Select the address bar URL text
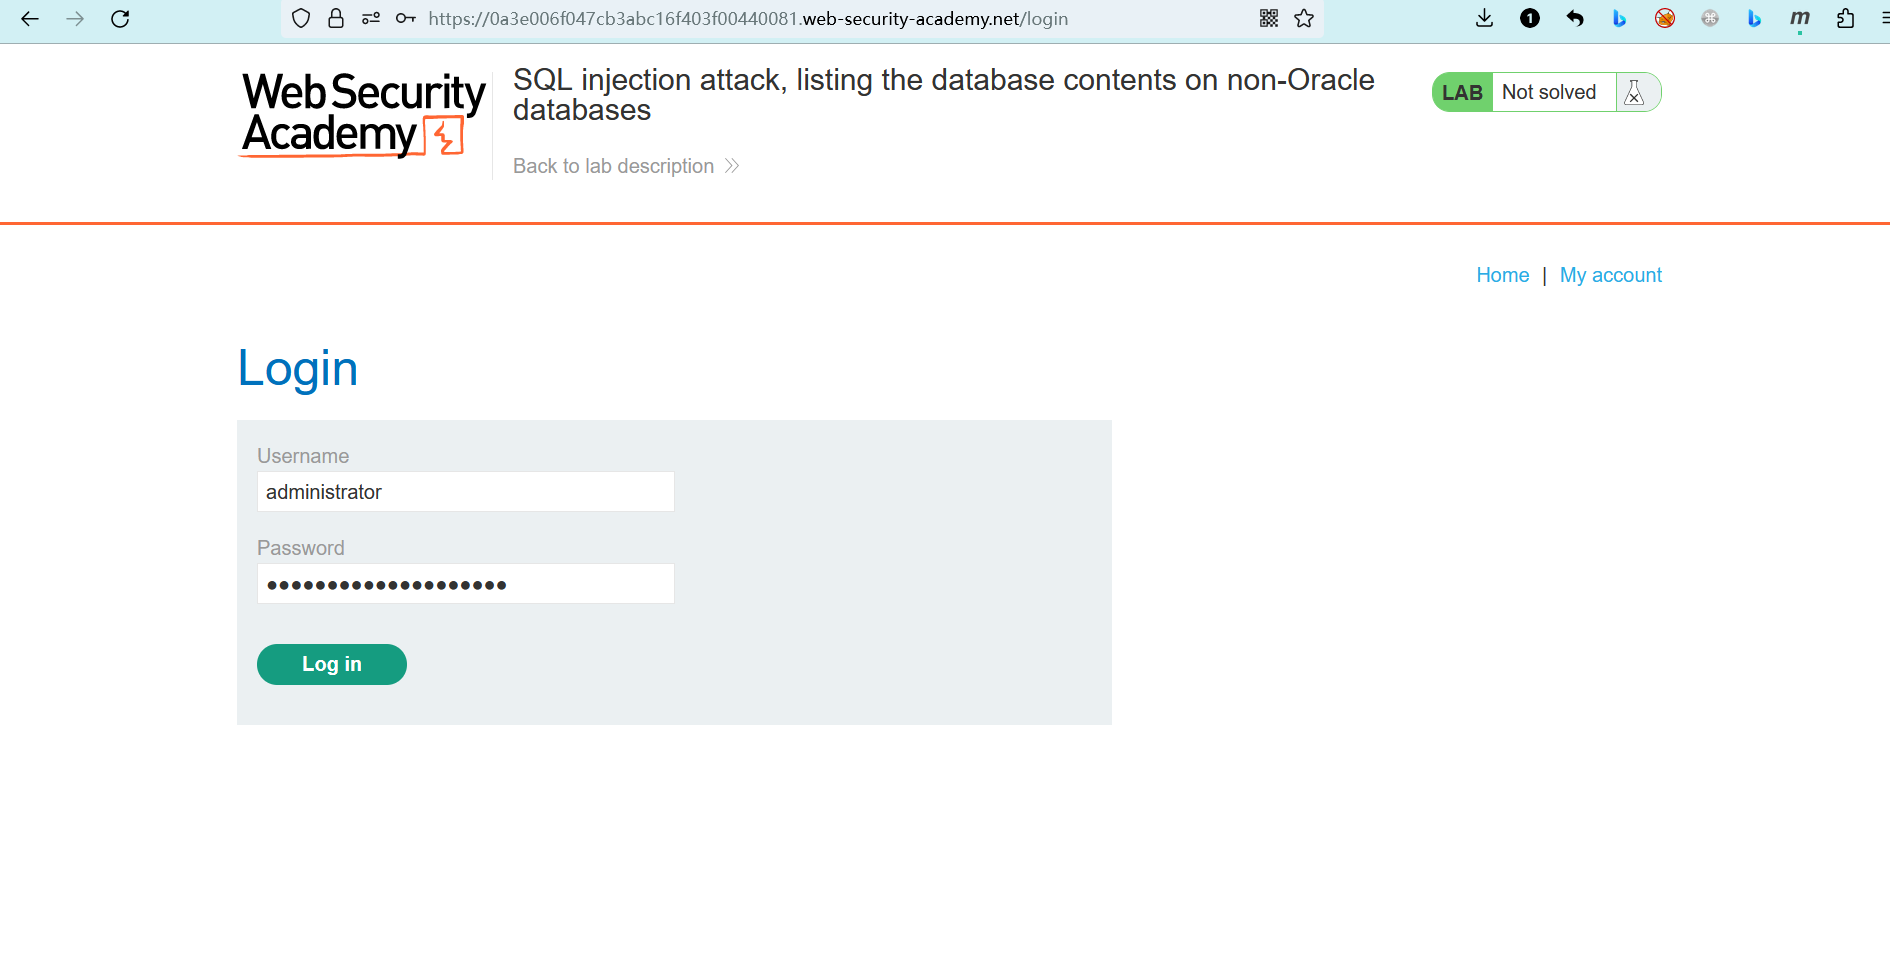1890x954 pixels. pos(748,19)
